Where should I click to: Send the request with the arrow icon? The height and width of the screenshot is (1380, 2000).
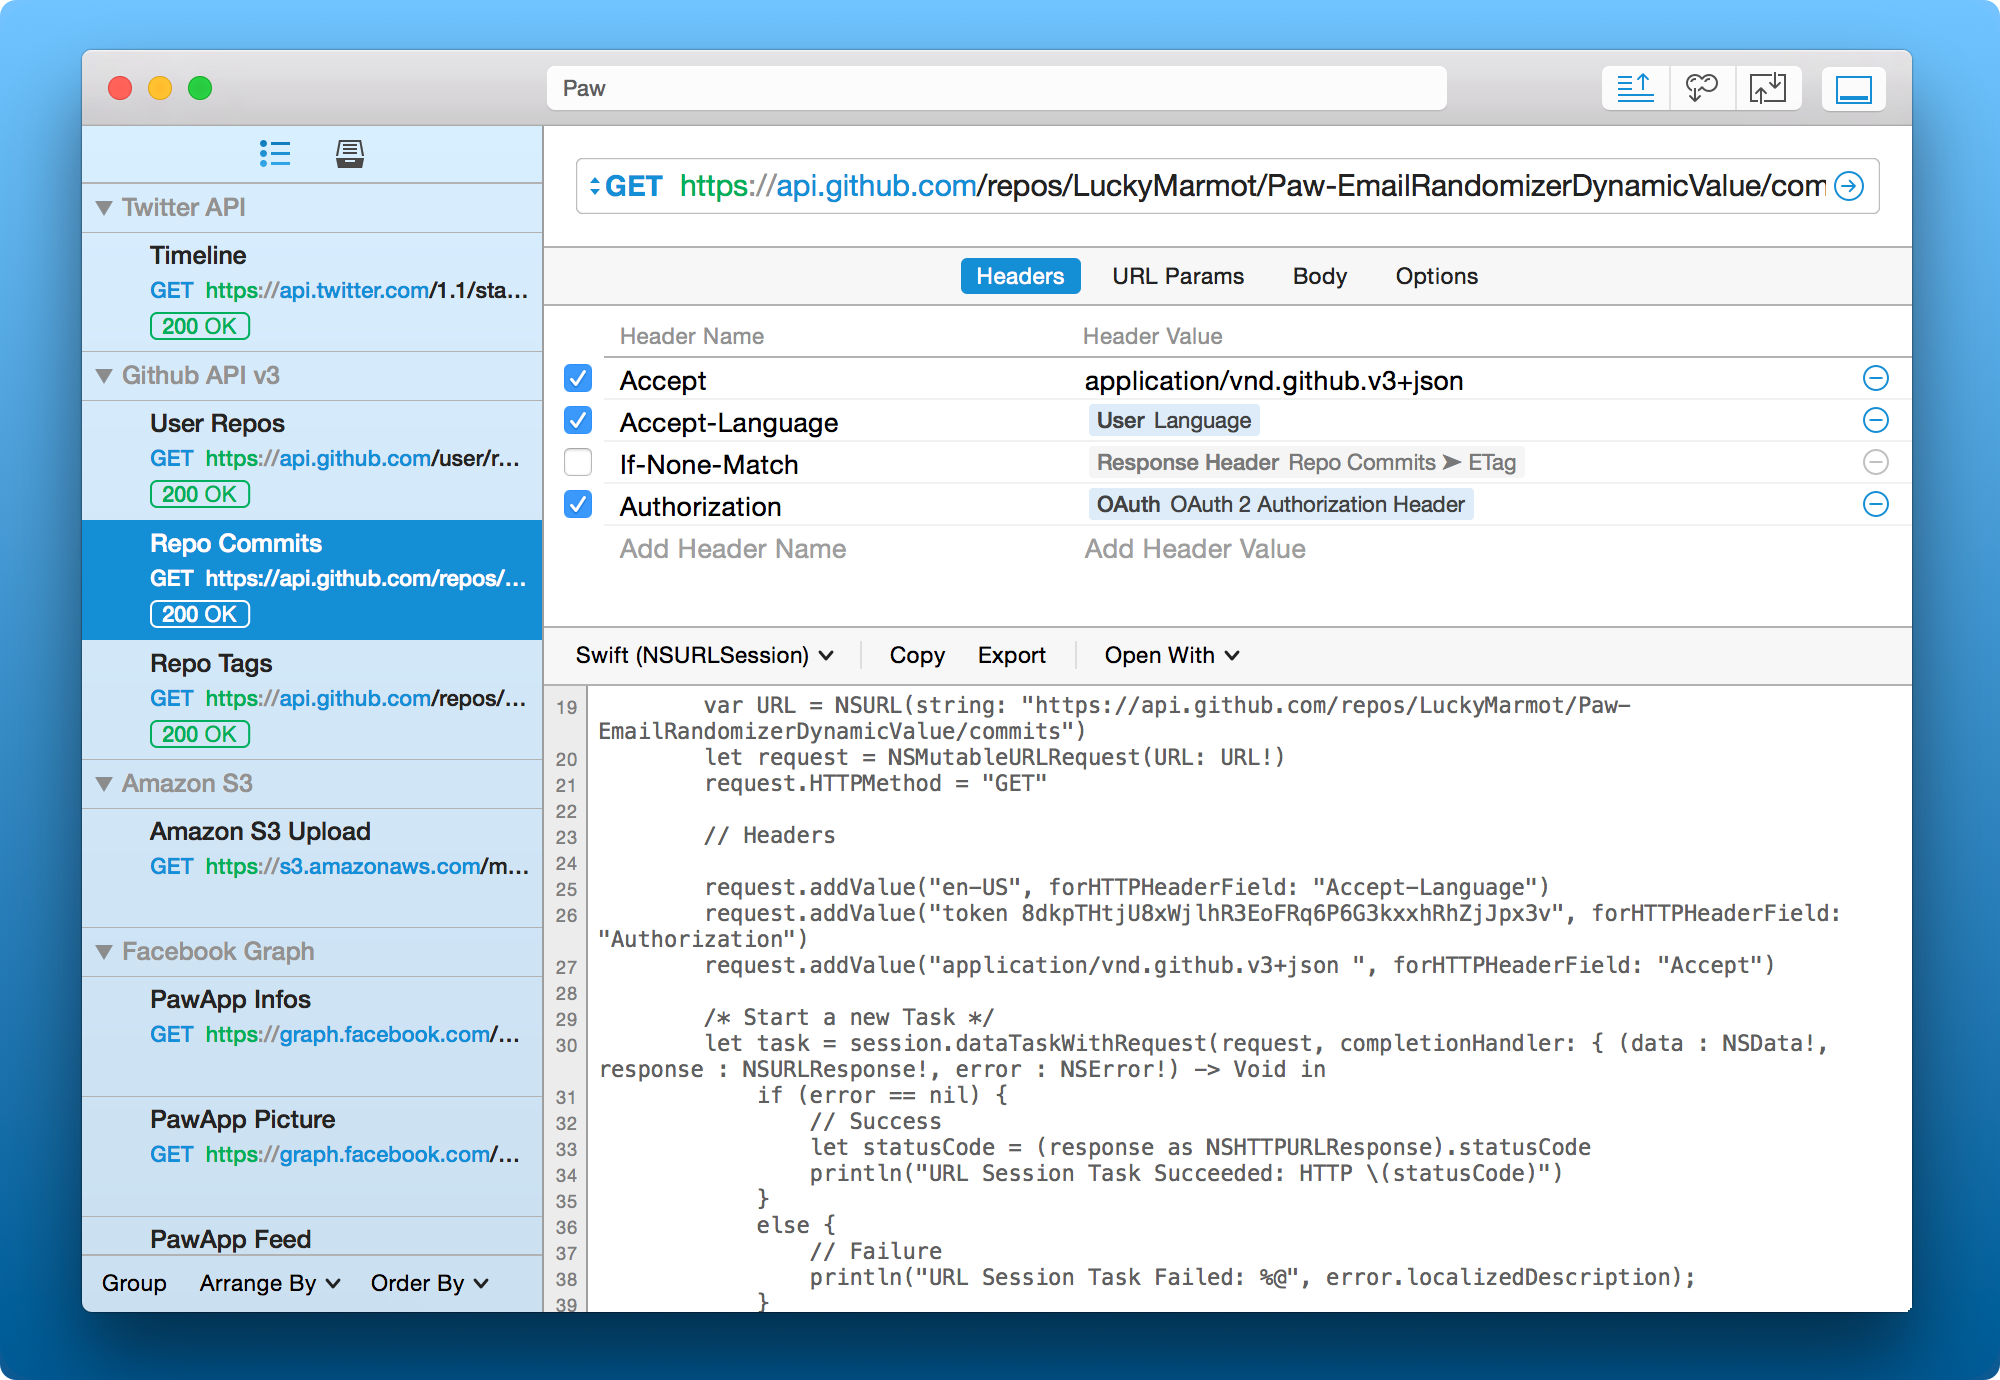pyautogui.click(x=1849, y=186)
